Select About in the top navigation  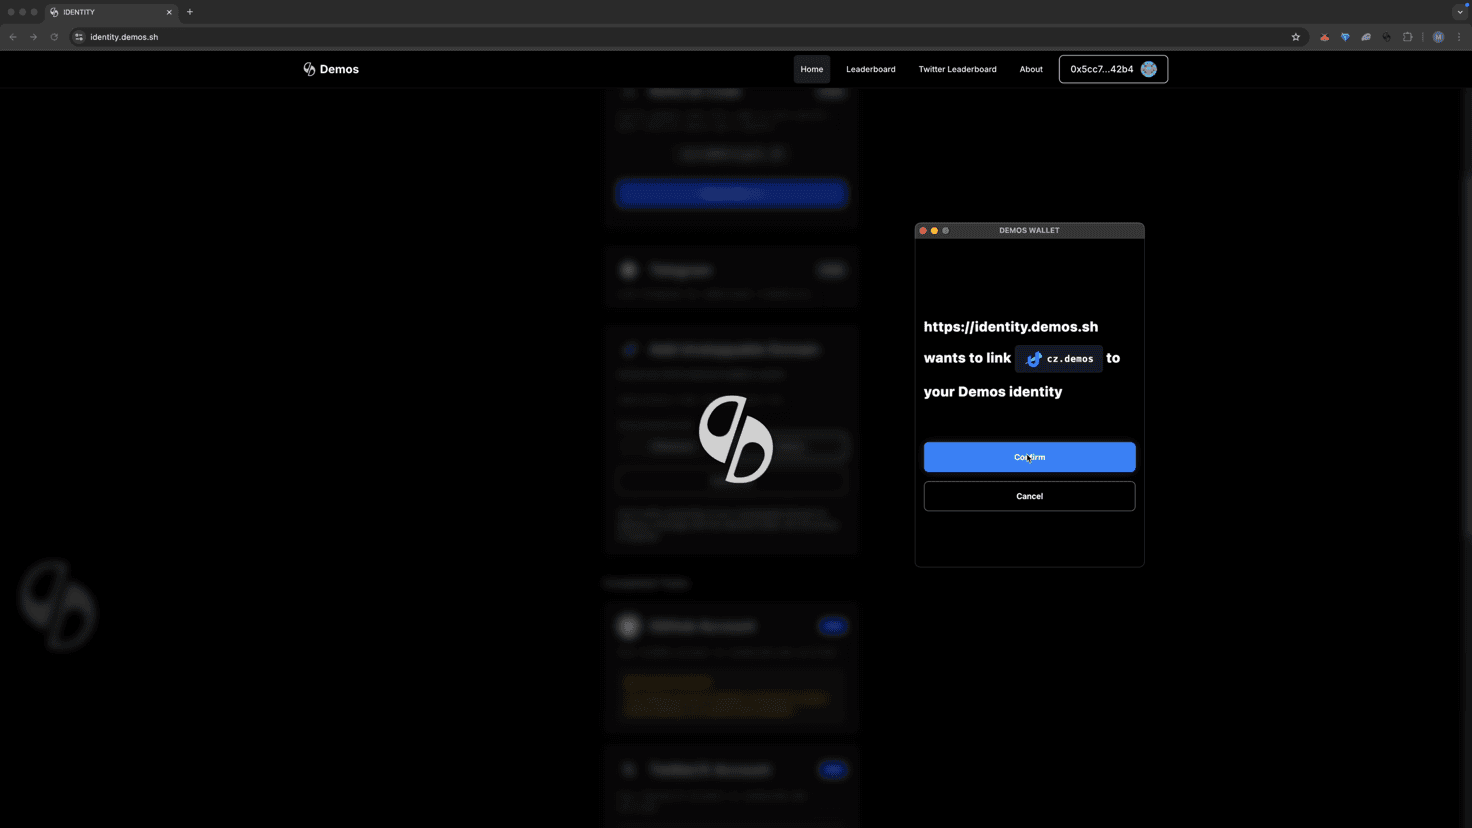[1031, 69]
